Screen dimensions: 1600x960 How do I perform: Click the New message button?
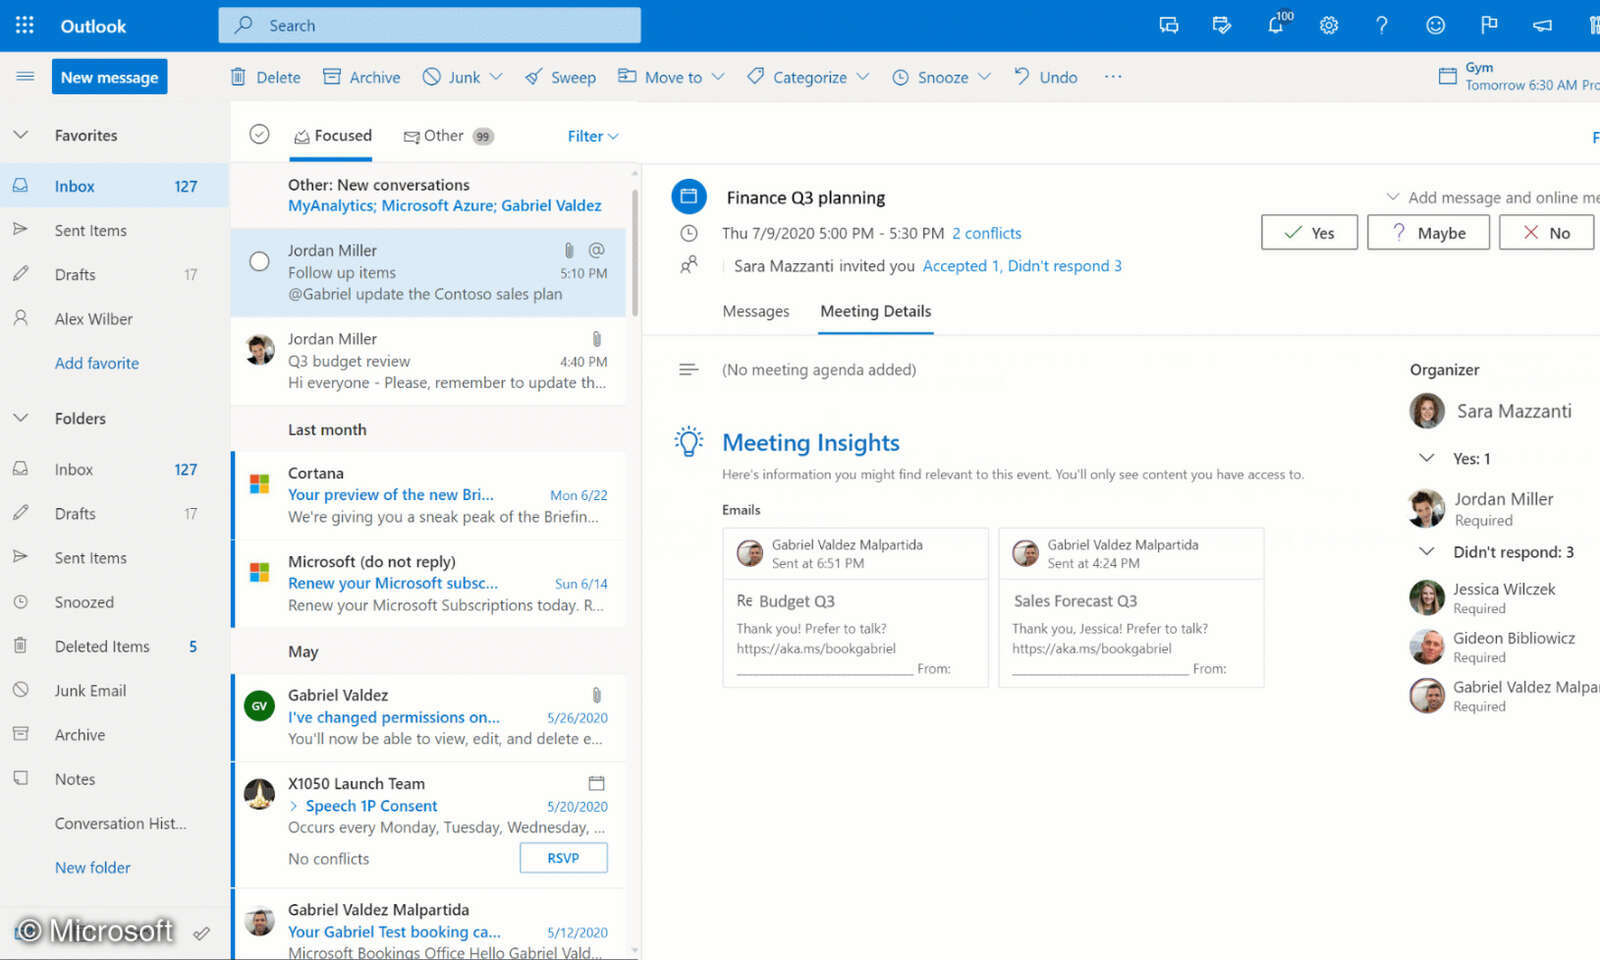109,76
